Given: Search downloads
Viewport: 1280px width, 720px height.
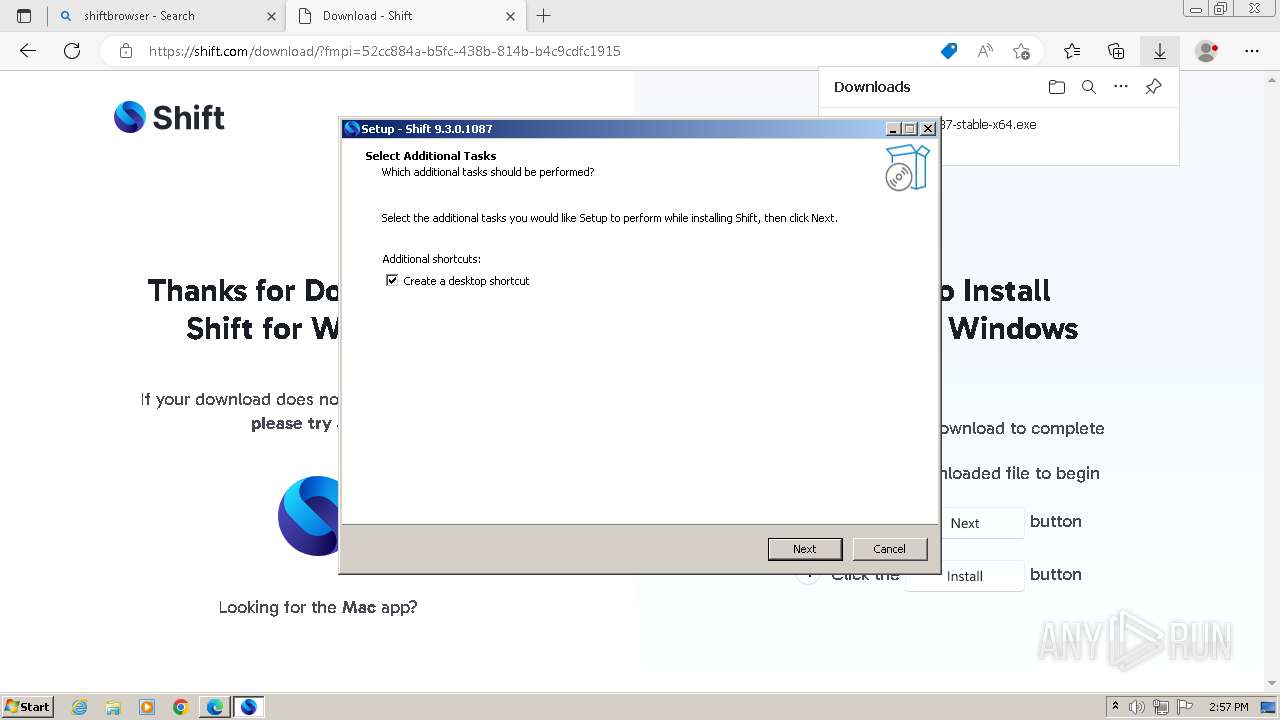Looking at the screenshot, I should point(1089,87).
